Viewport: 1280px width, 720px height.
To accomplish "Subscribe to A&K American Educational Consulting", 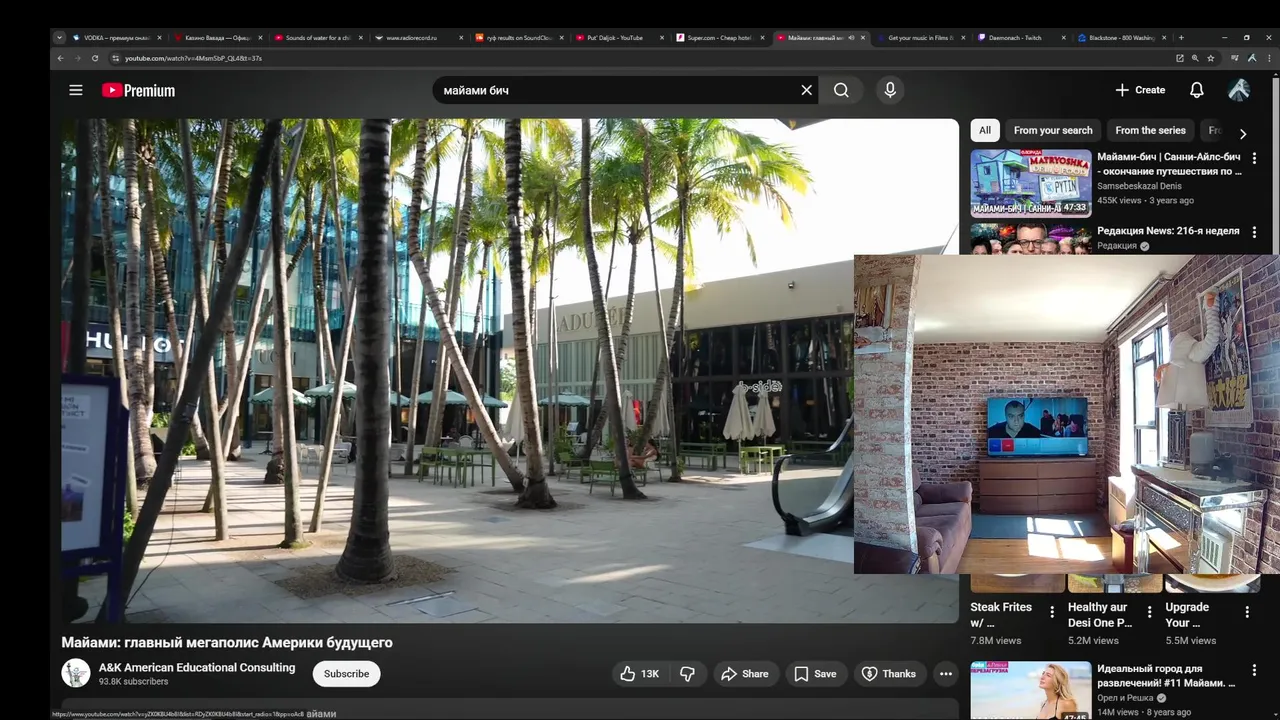I will pos(346,674).
